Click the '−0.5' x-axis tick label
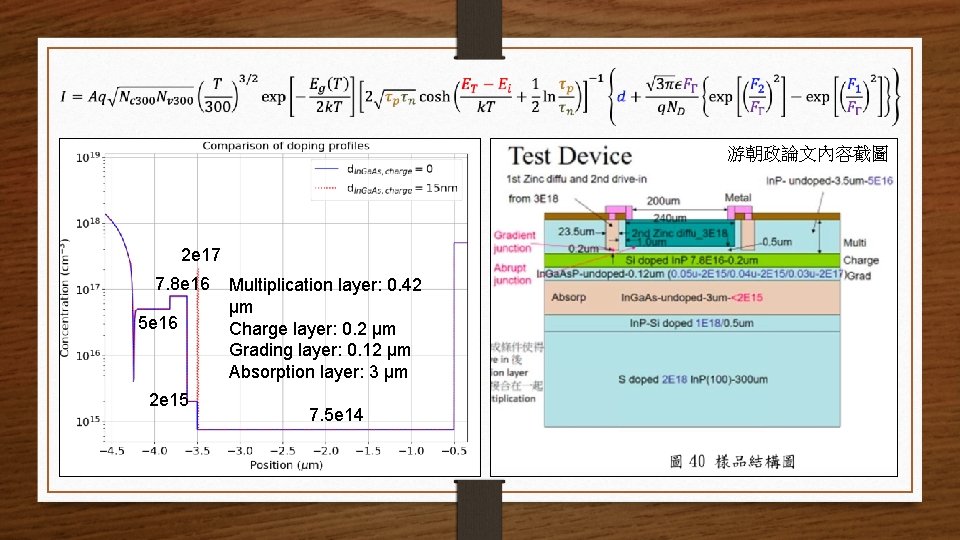 pyautogui.click(x=454, y=451)
